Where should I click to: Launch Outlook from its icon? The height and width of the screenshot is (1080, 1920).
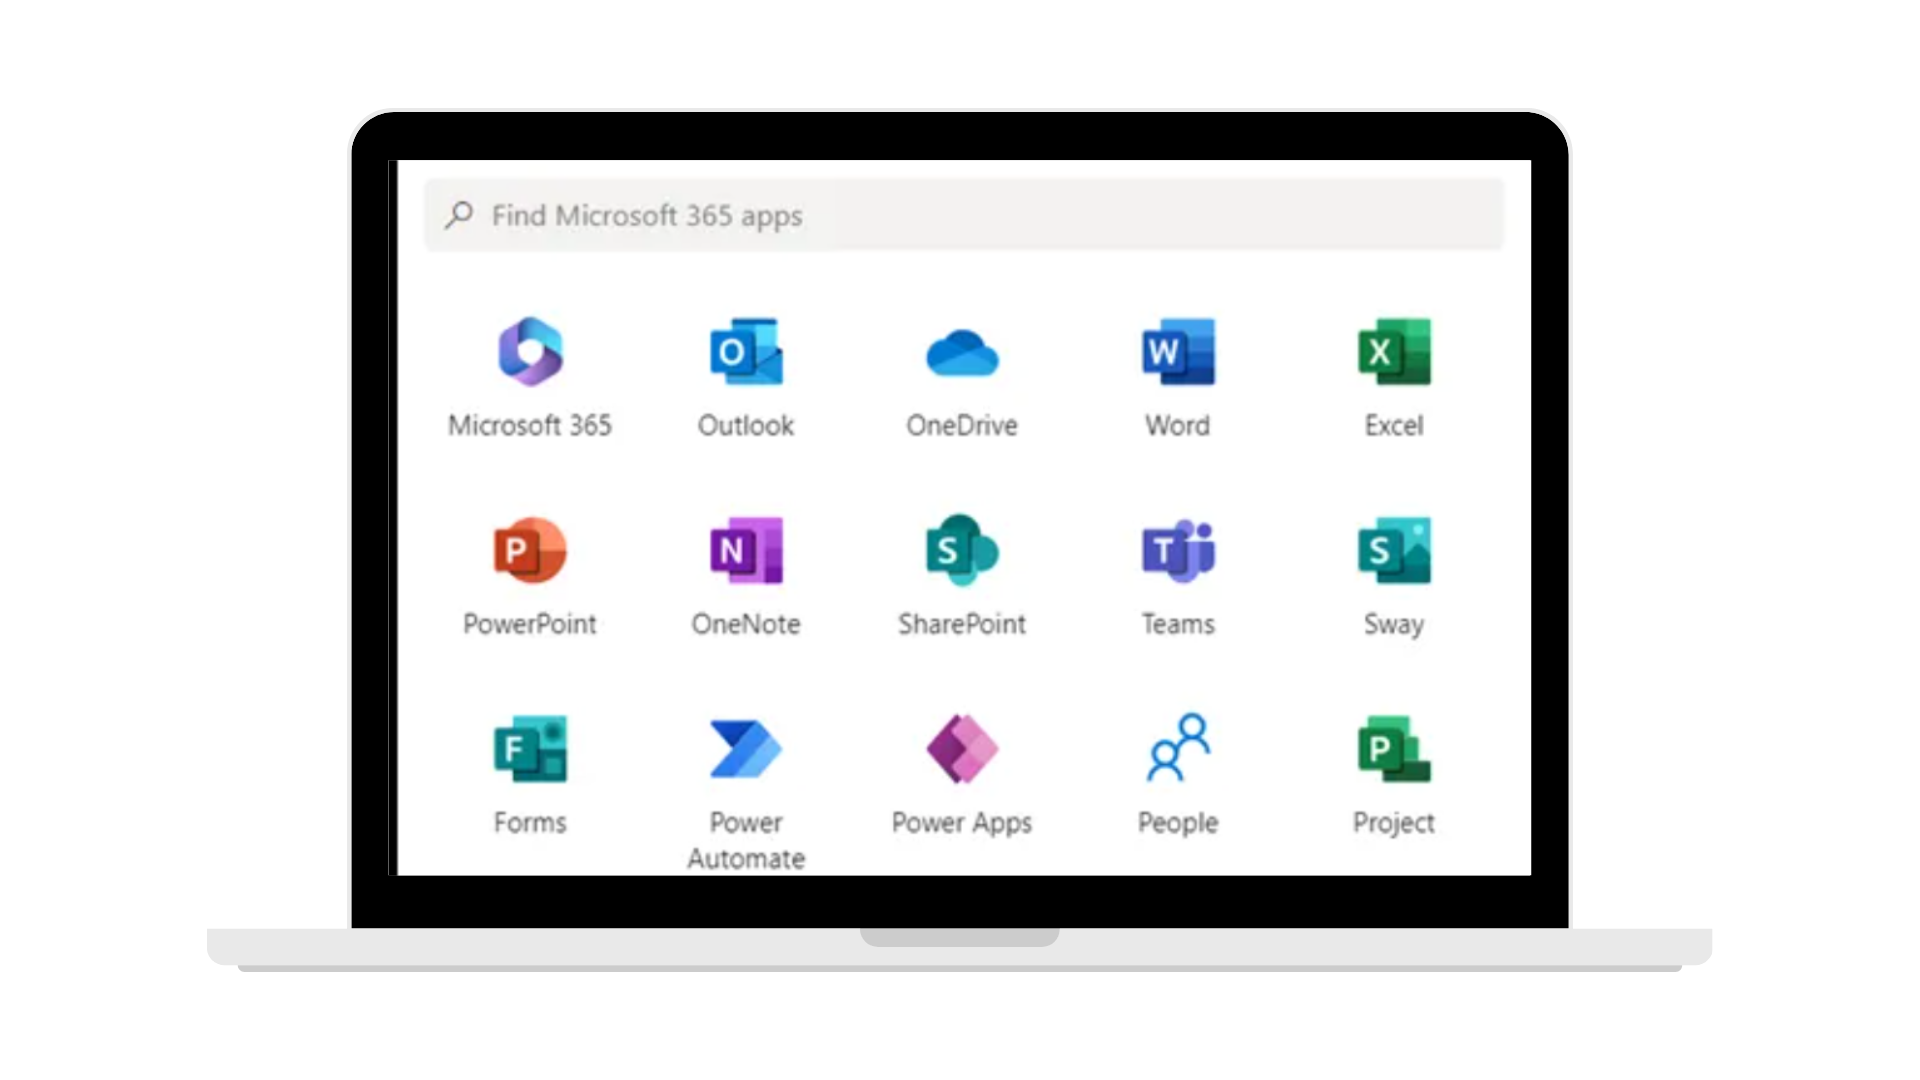(746, 352)
